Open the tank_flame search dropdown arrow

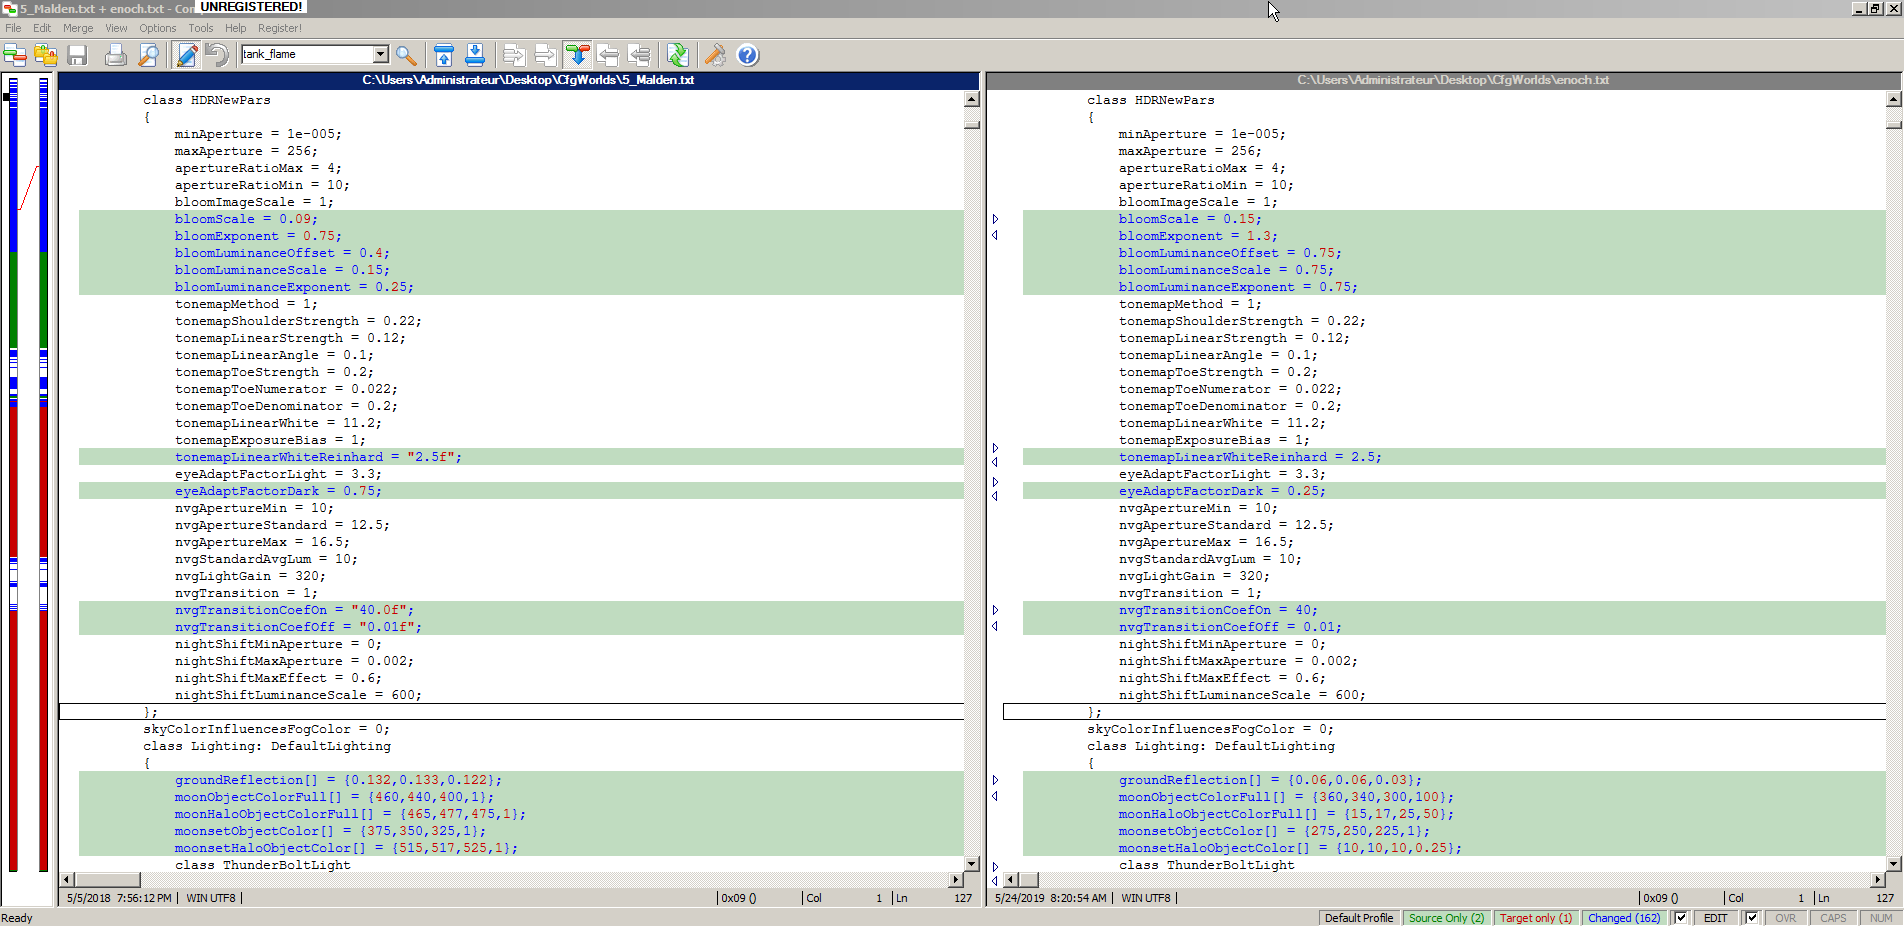pyautogui.click(x=381, y=54)
